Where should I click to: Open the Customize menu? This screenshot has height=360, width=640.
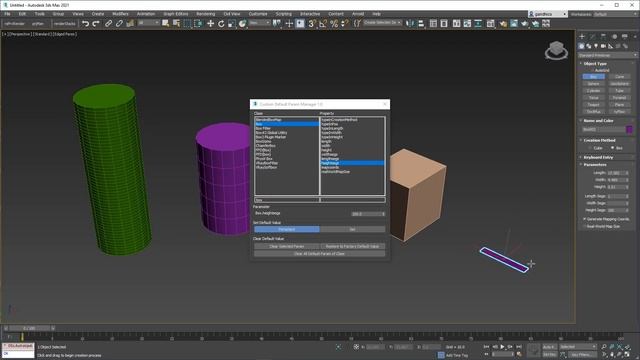pos(258,14)
